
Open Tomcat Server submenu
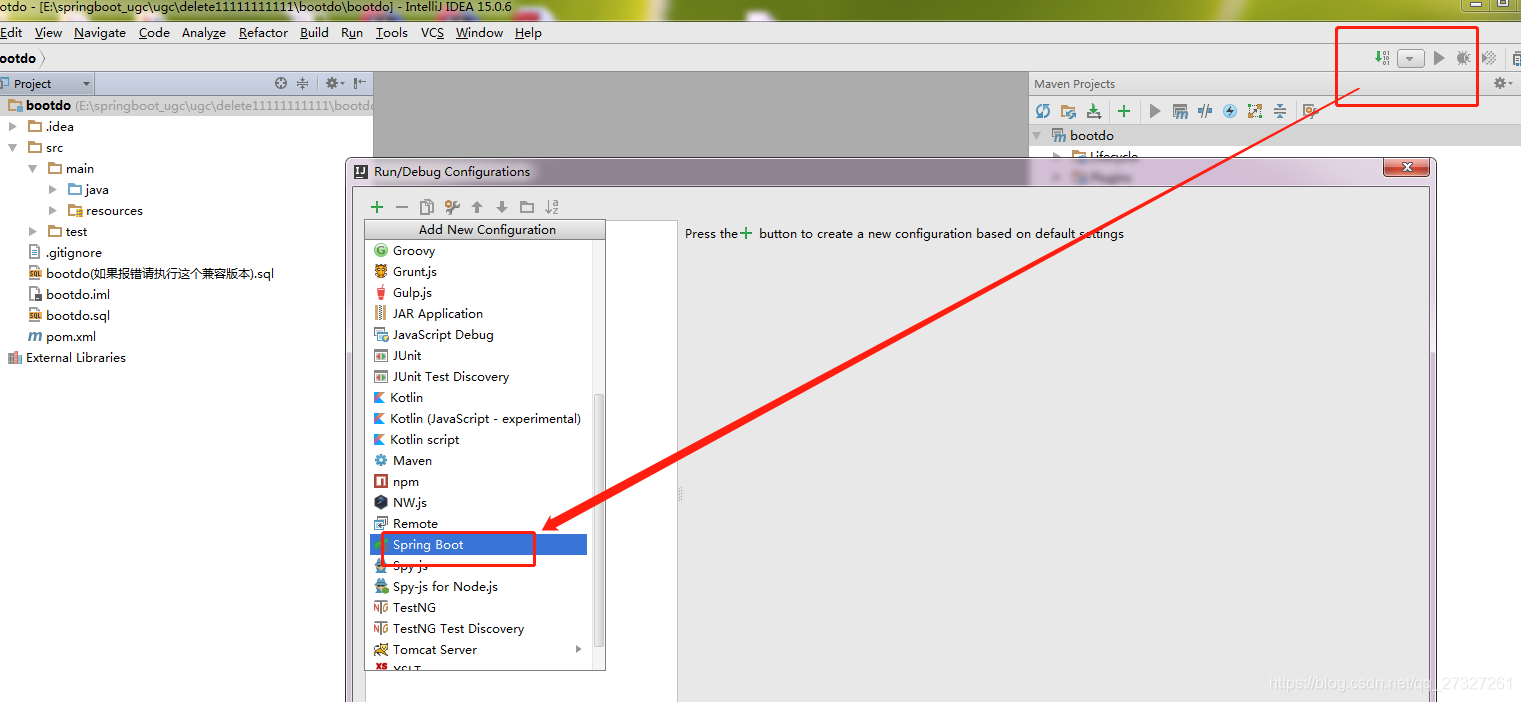tap(478, 649)
